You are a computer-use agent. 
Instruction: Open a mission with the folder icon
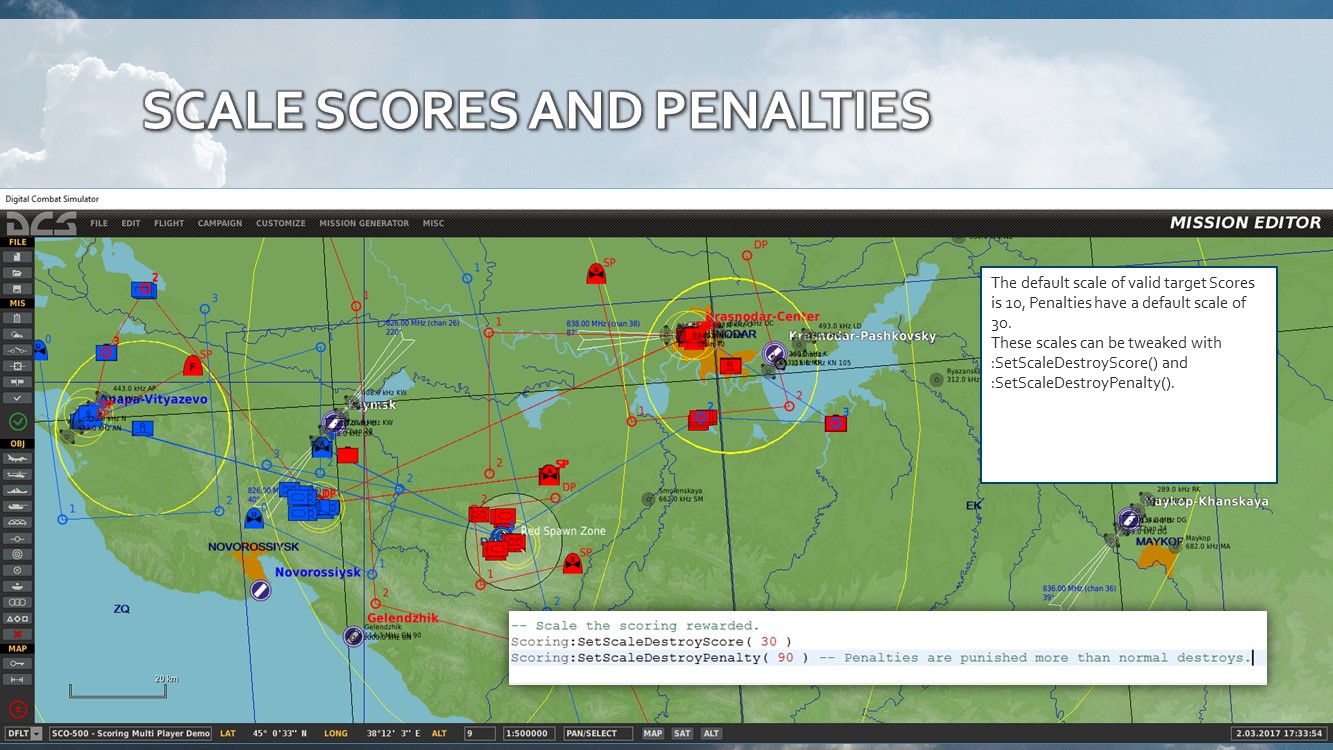point(17,272)
